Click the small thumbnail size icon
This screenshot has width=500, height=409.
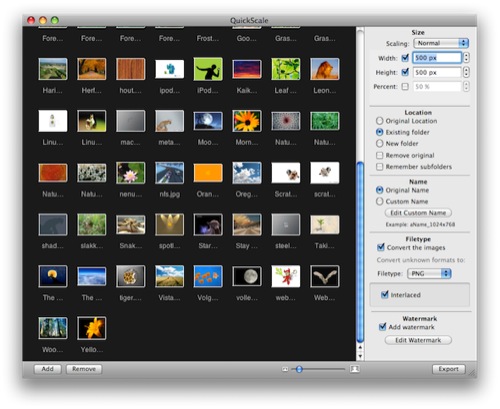click(285, 369)
